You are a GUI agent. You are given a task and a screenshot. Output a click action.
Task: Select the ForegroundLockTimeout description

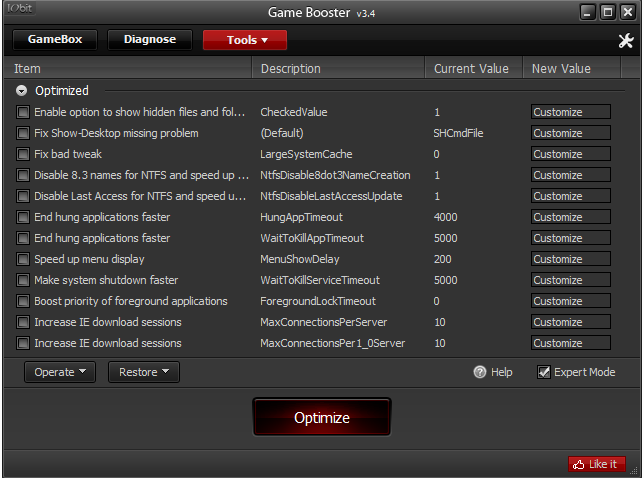coord(317,301)
